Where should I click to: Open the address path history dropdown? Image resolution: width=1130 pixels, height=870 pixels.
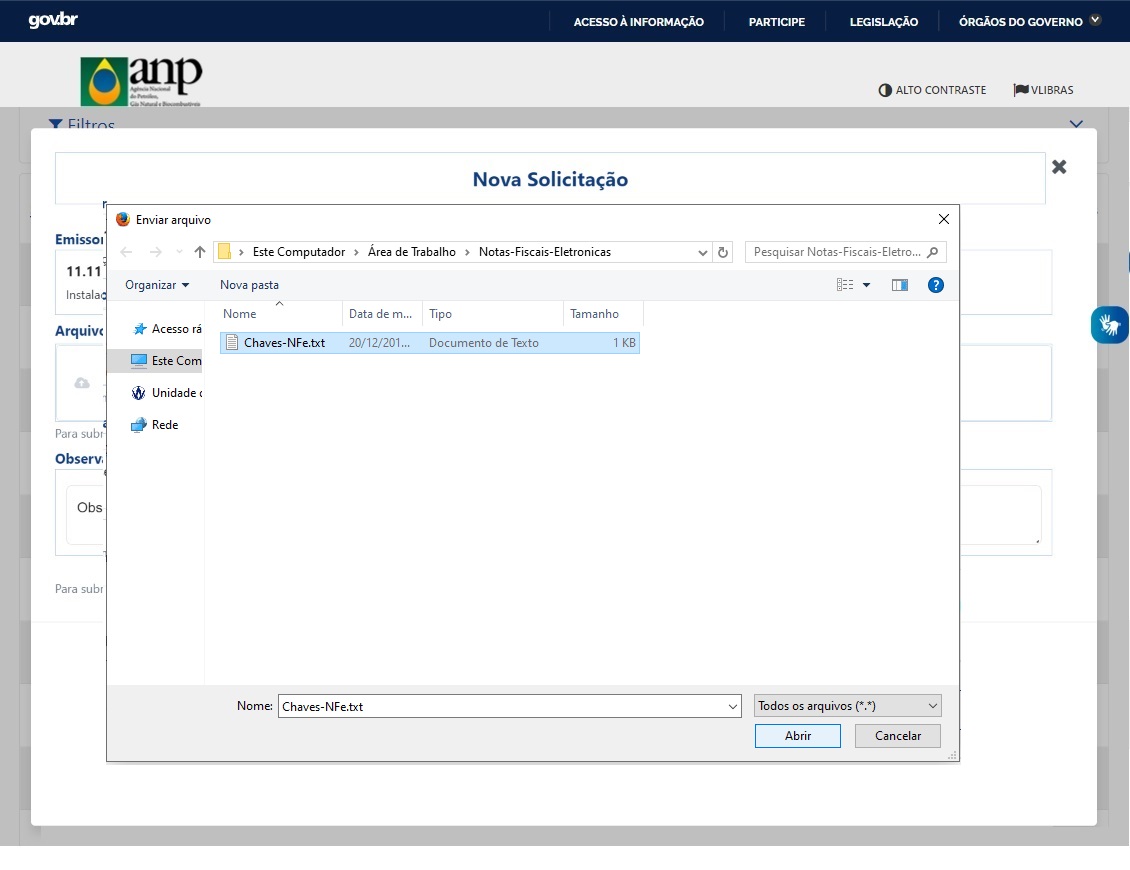tap(703, 252)
